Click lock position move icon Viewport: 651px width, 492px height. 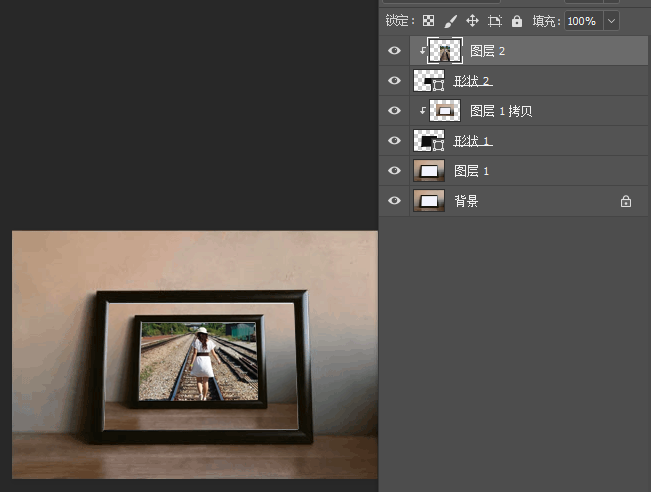coord(472,21)
